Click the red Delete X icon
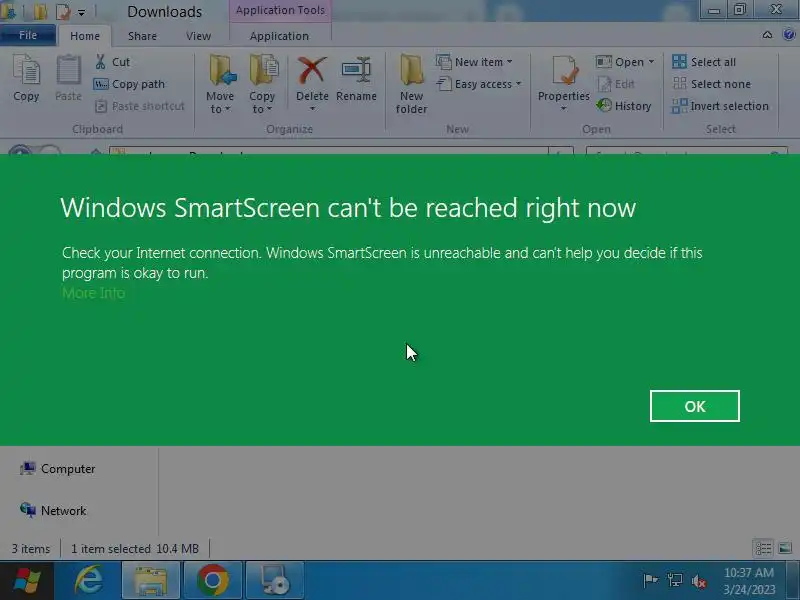This screenshot has width=800, height=600. coord(312,71)
